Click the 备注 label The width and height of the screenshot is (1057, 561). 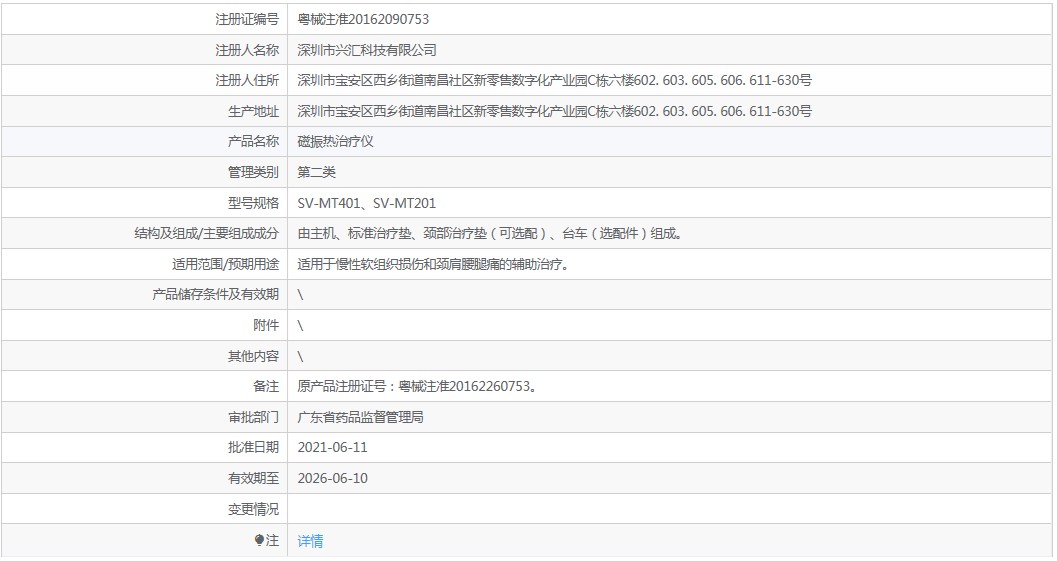[266, 386]
